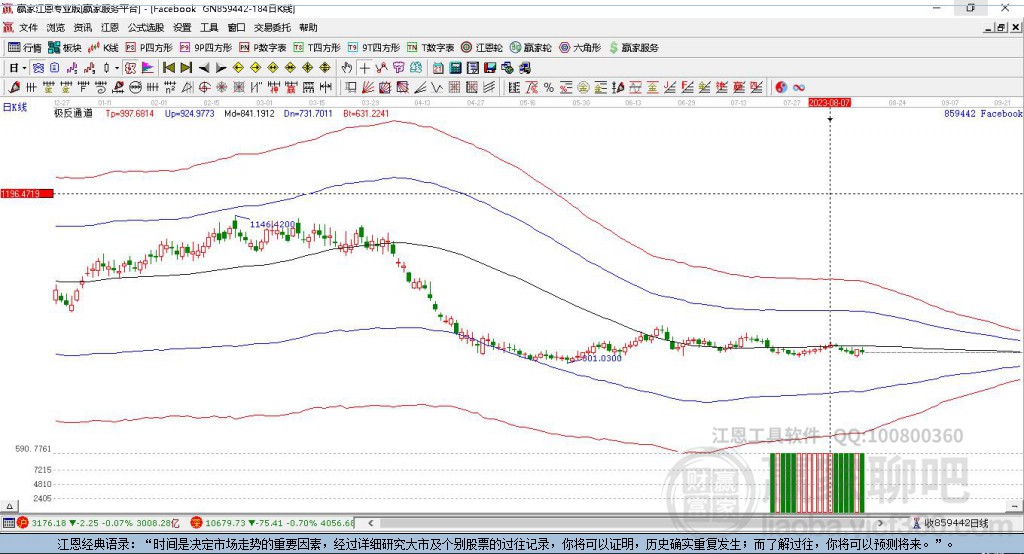Open the 江恩轮 Gann wheel
This screenshot has height=554, width=1024.
tap(482, 48)
